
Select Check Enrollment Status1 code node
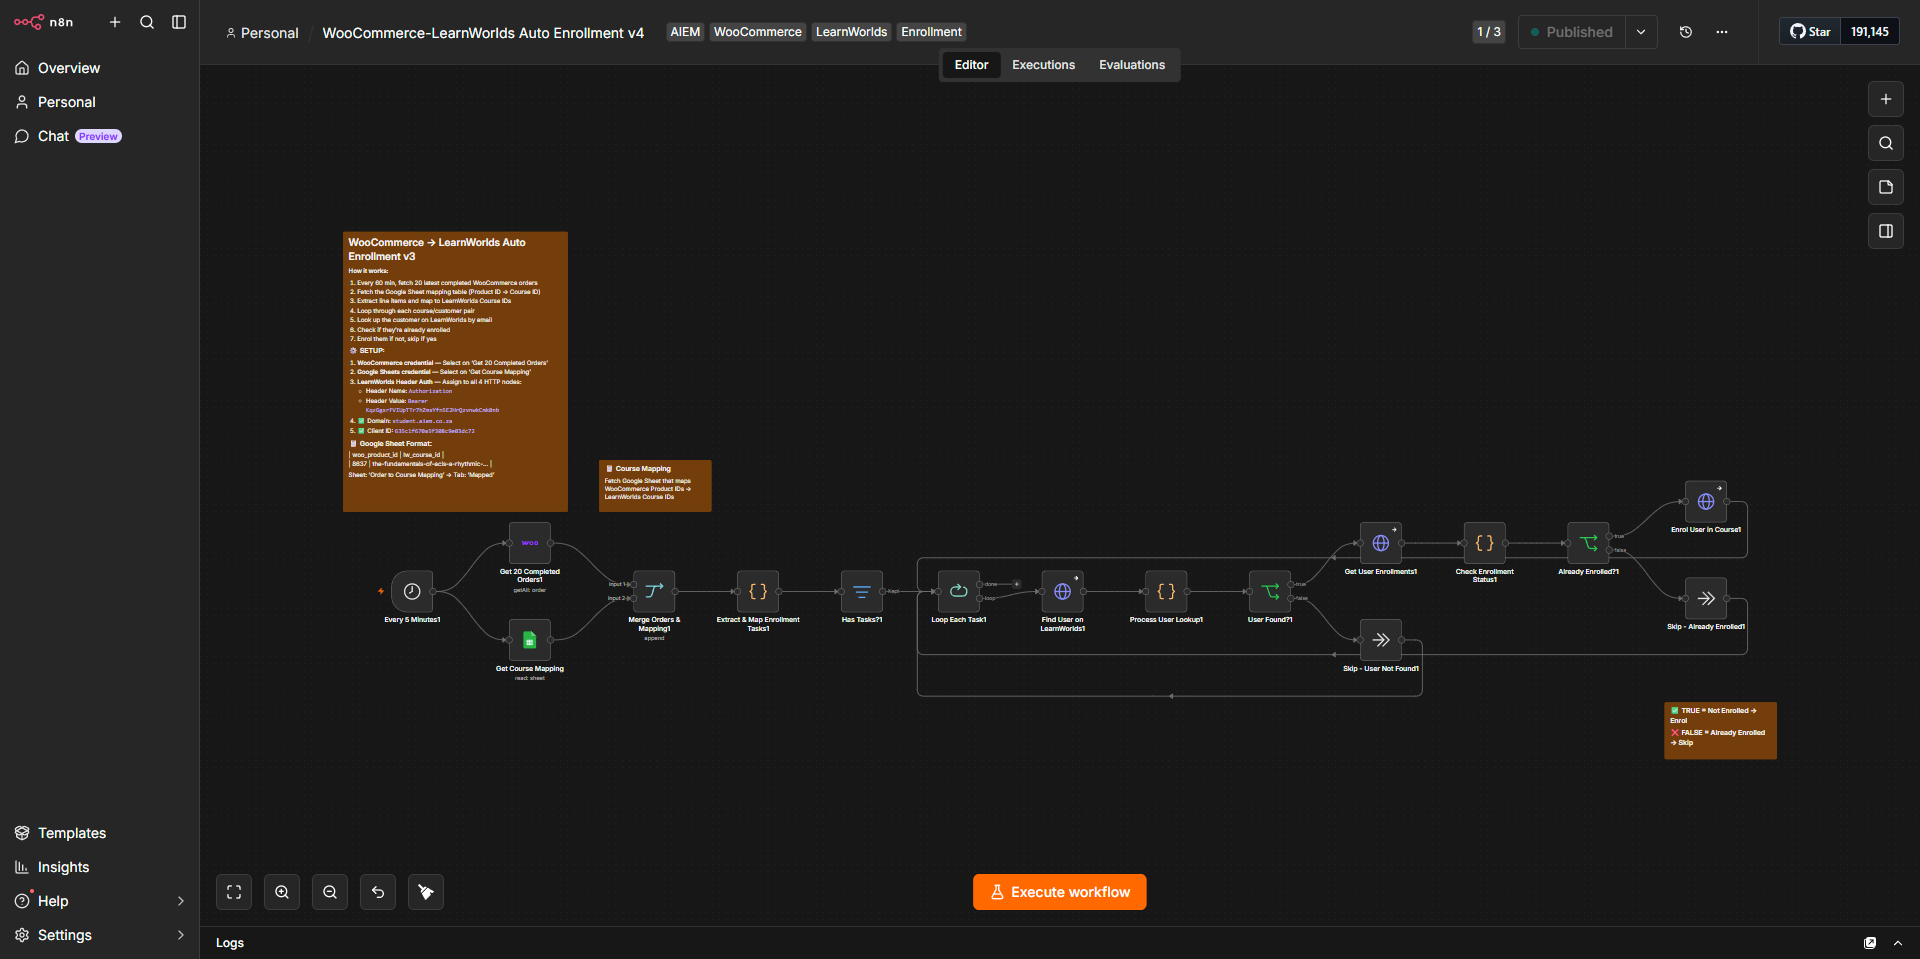[1485, 543]
